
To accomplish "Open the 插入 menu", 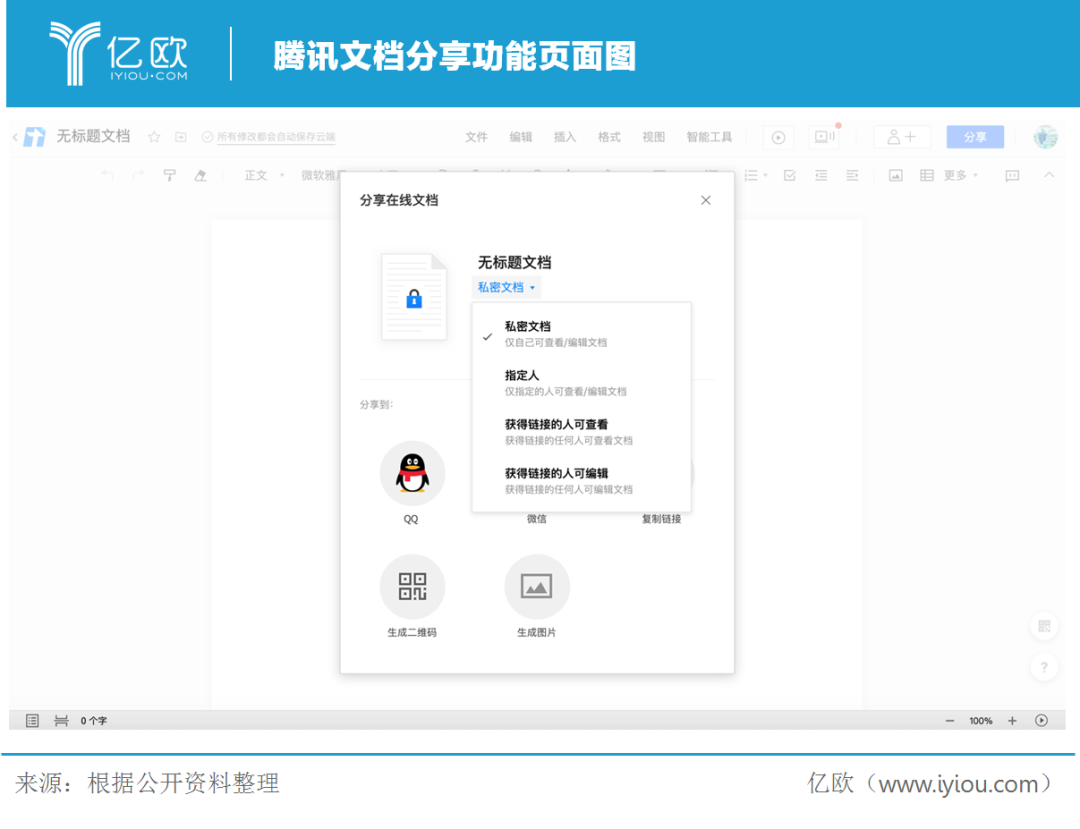I will point(565,137).
